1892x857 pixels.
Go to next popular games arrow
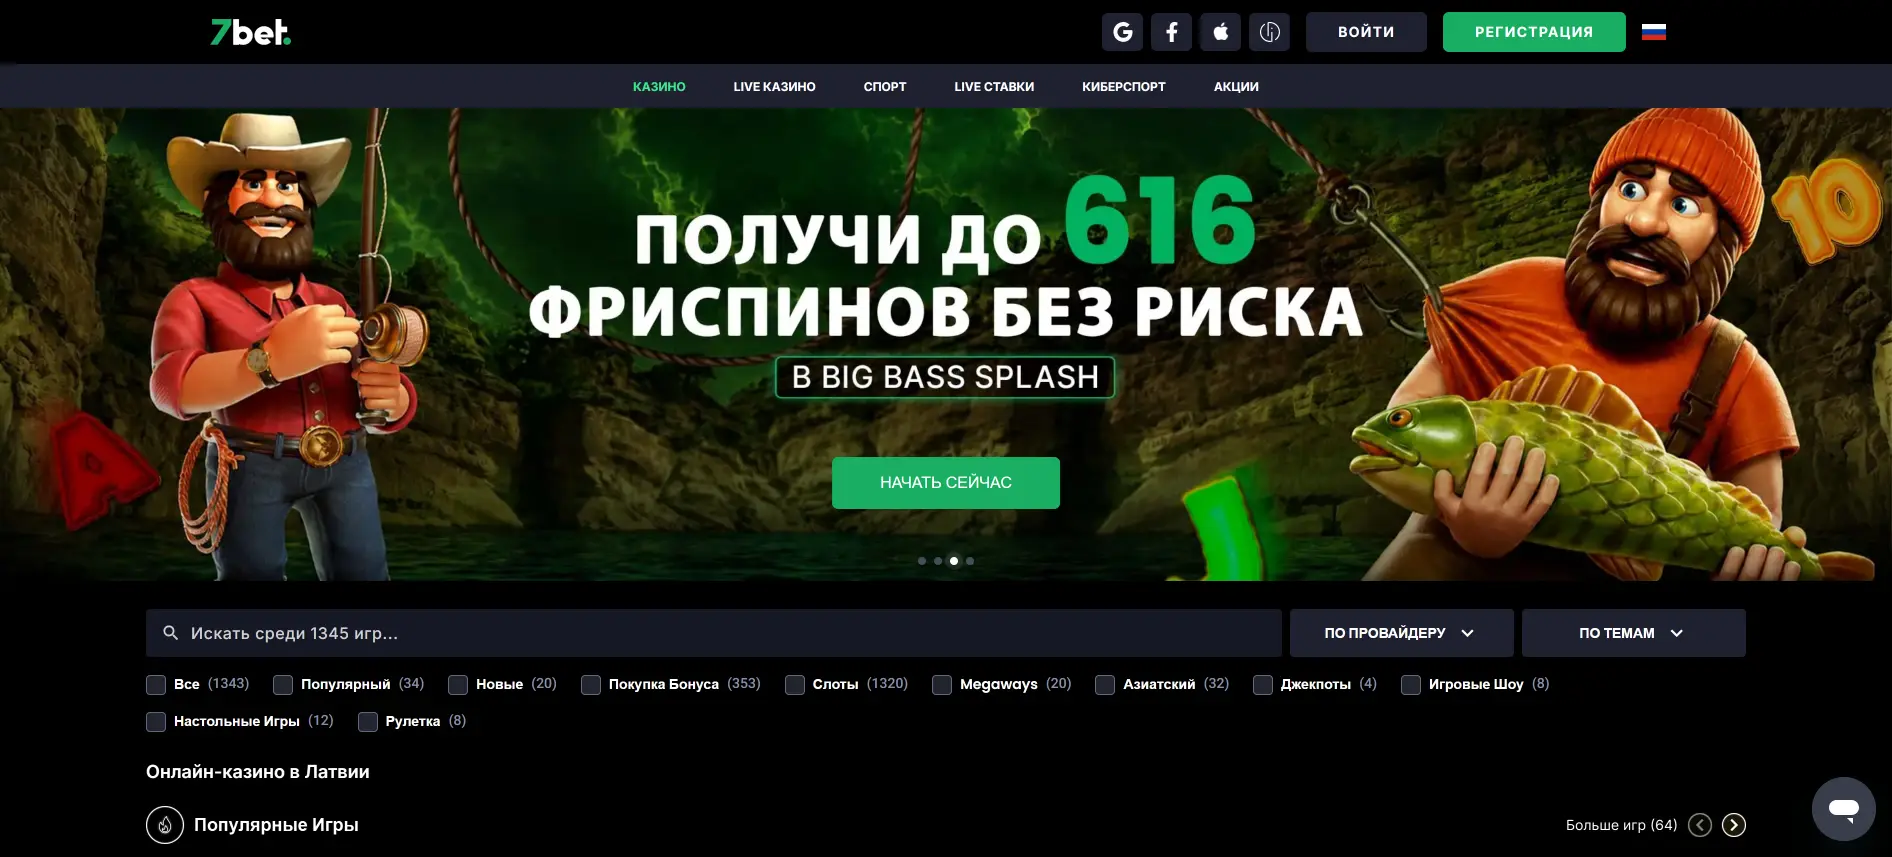click(x=1734, y=825)
